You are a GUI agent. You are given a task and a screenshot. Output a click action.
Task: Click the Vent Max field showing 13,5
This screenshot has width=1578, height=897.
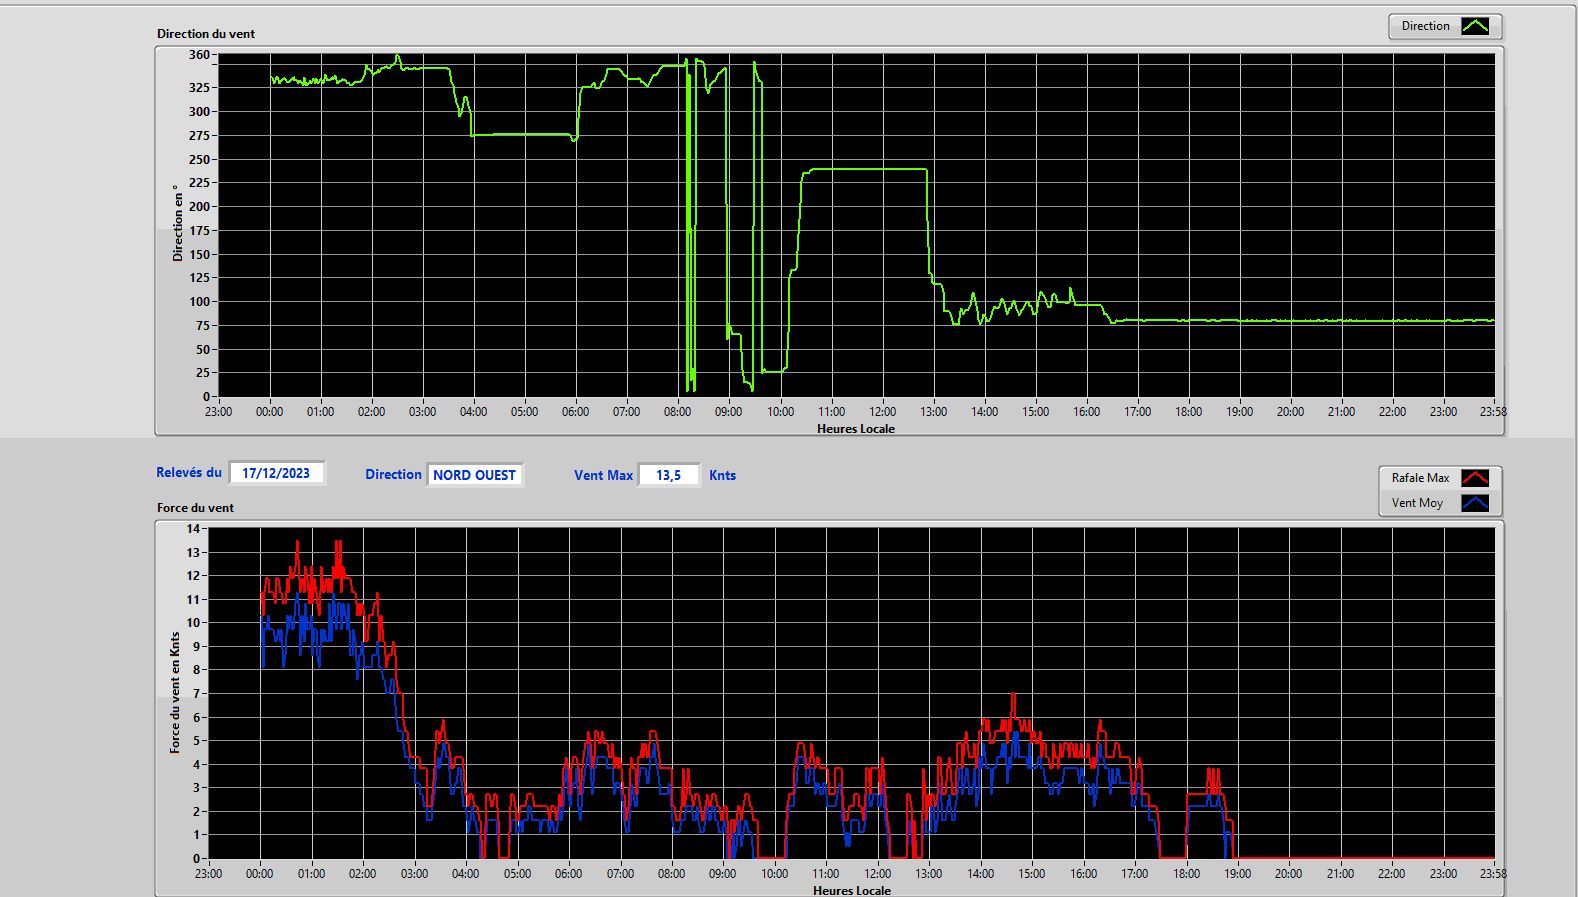(x=668, y=475)
